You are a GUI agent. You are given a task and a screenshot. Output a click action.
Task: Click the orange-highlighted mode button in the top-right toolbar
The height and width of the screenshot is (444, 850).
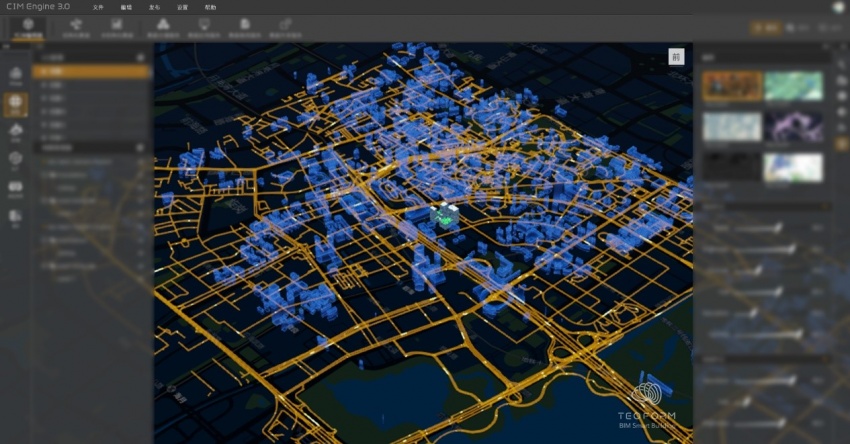point(765,28)
